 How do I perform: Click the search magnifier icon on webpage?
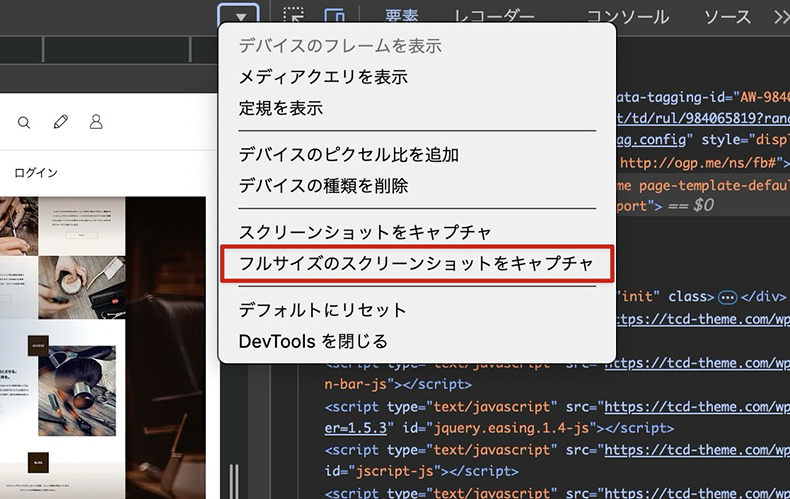coord(24,122)
